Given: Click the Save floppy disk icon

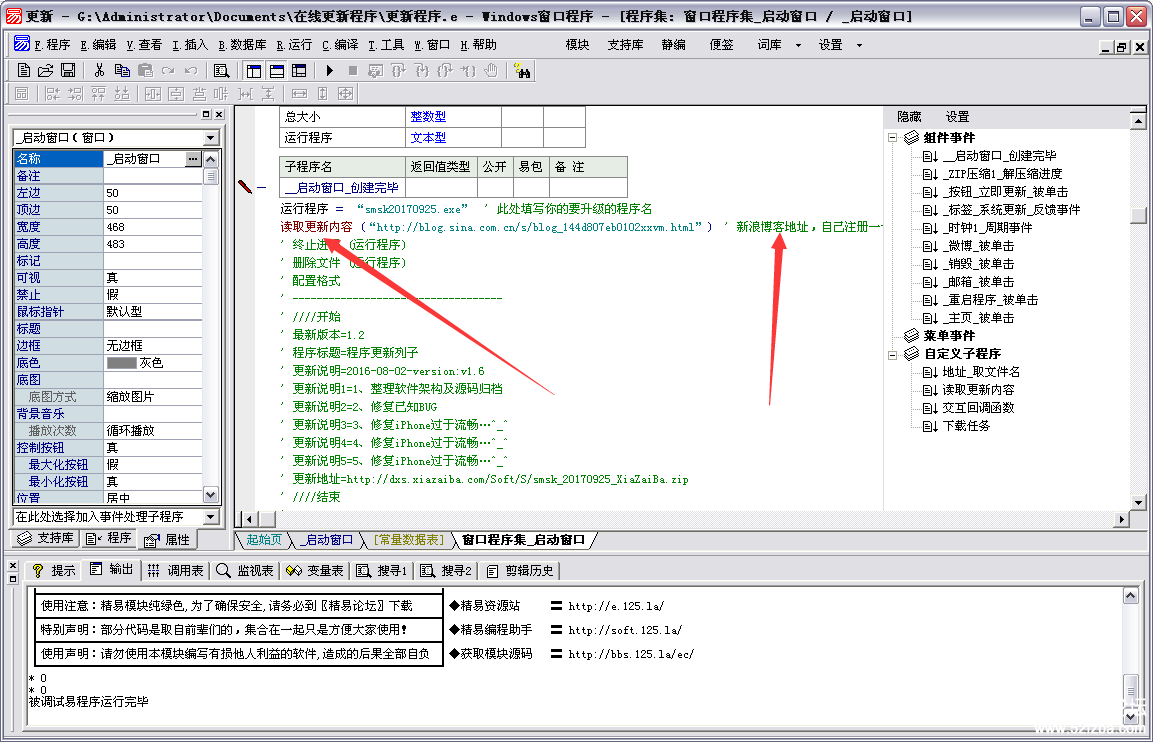Looking at the screenshot, I should click(68, 70).
